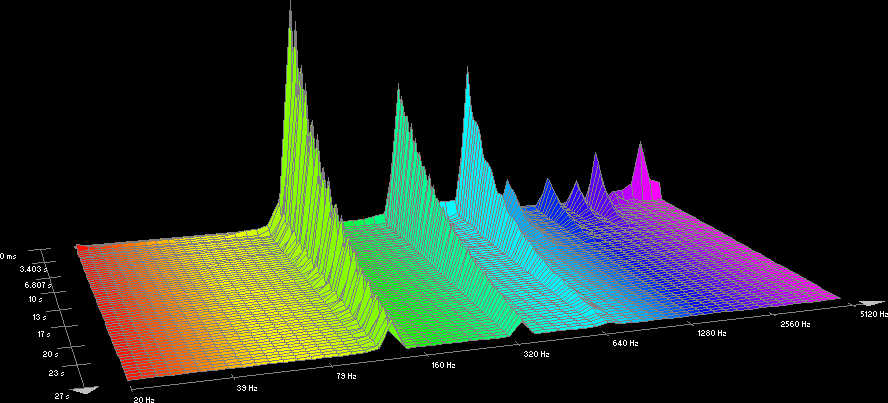Click the 27 s time axis label
This screenshot has height=403, width=888.
pyautogui.click(x=61, y=396)
